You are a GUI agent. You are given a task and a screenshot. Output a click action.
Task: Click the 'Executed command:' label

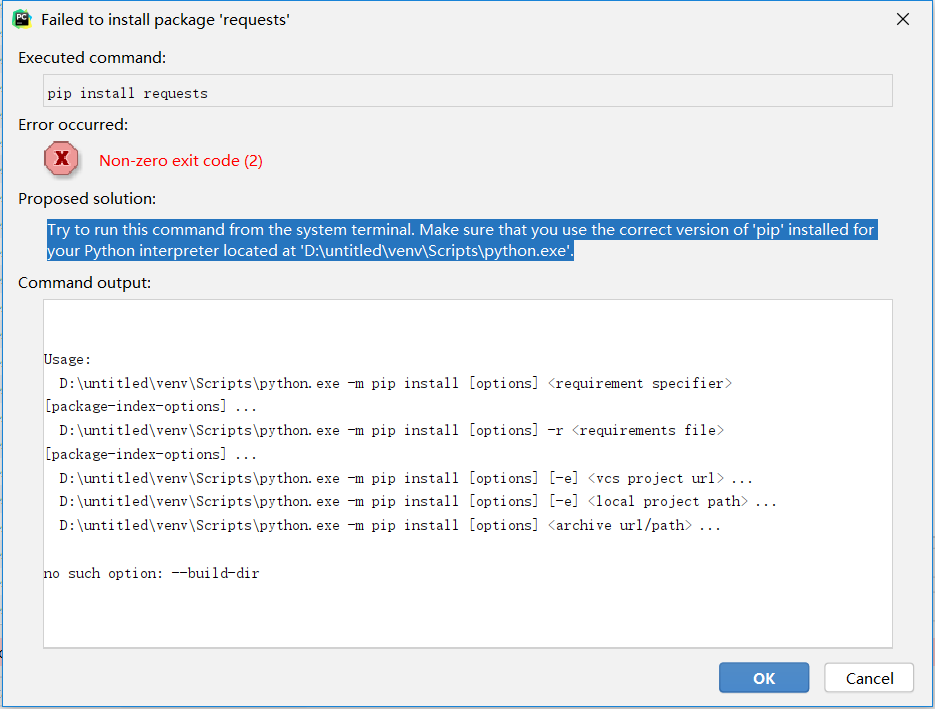click(x=92, y=58)
